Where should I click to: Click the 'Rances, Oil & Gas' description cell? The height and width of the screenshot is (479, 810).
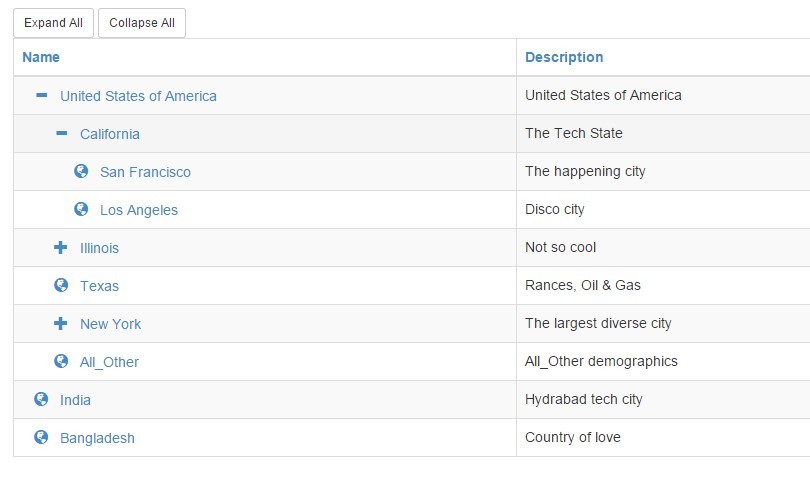663,285
